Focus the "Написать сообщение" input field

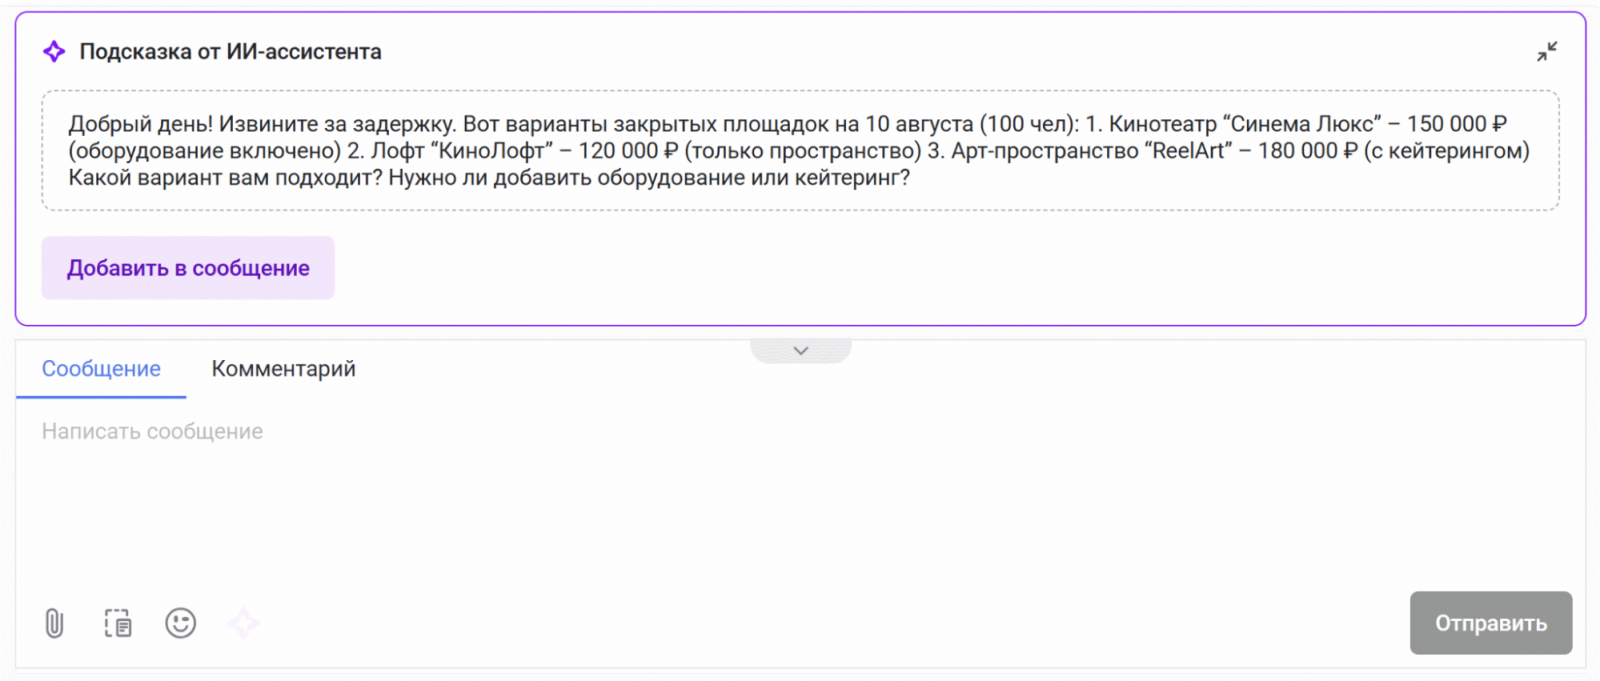(x=700, y=480)
